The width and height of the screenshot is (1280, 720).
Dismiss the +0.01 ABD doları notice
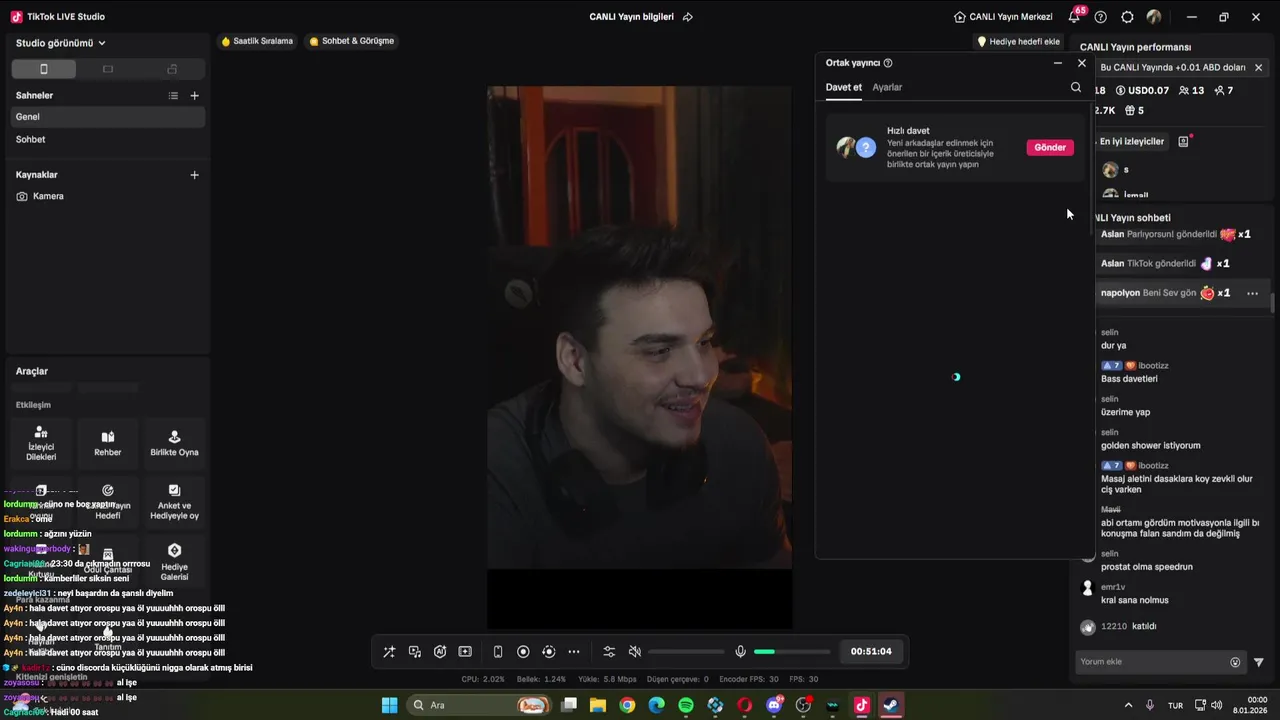pyautogui.click(x=1258, y=68)
